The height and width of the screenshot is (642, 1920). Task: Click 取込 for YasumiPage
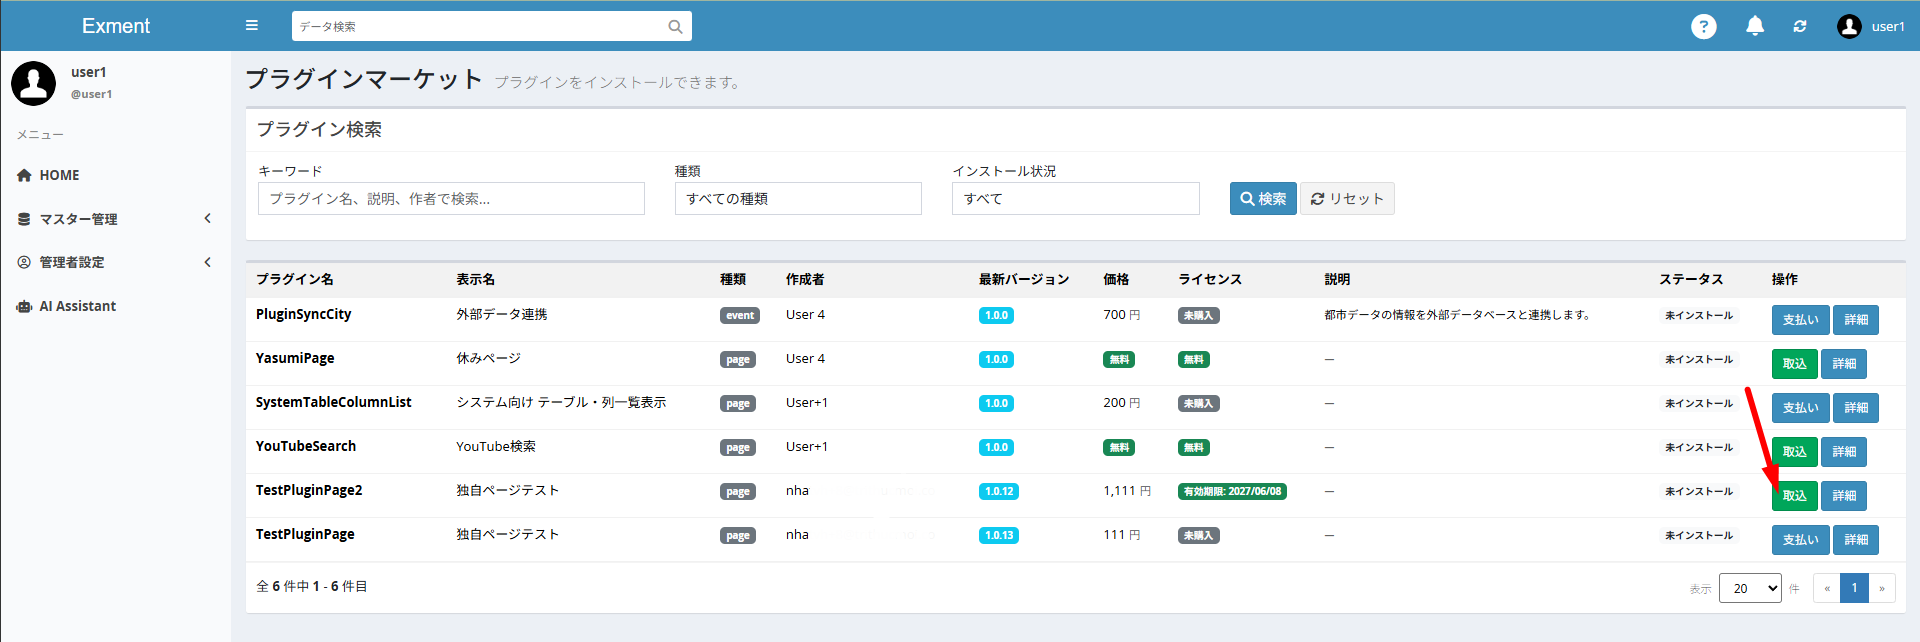click(1795, 364)
